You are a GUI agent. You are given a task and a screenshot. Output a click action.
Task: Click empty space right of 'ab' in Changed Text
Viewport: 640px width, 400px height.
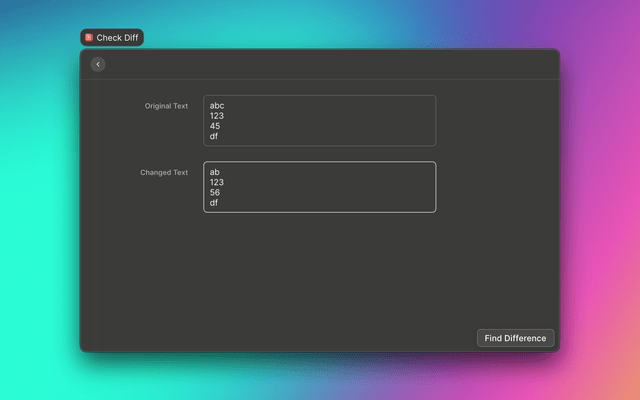click(330, 172)
